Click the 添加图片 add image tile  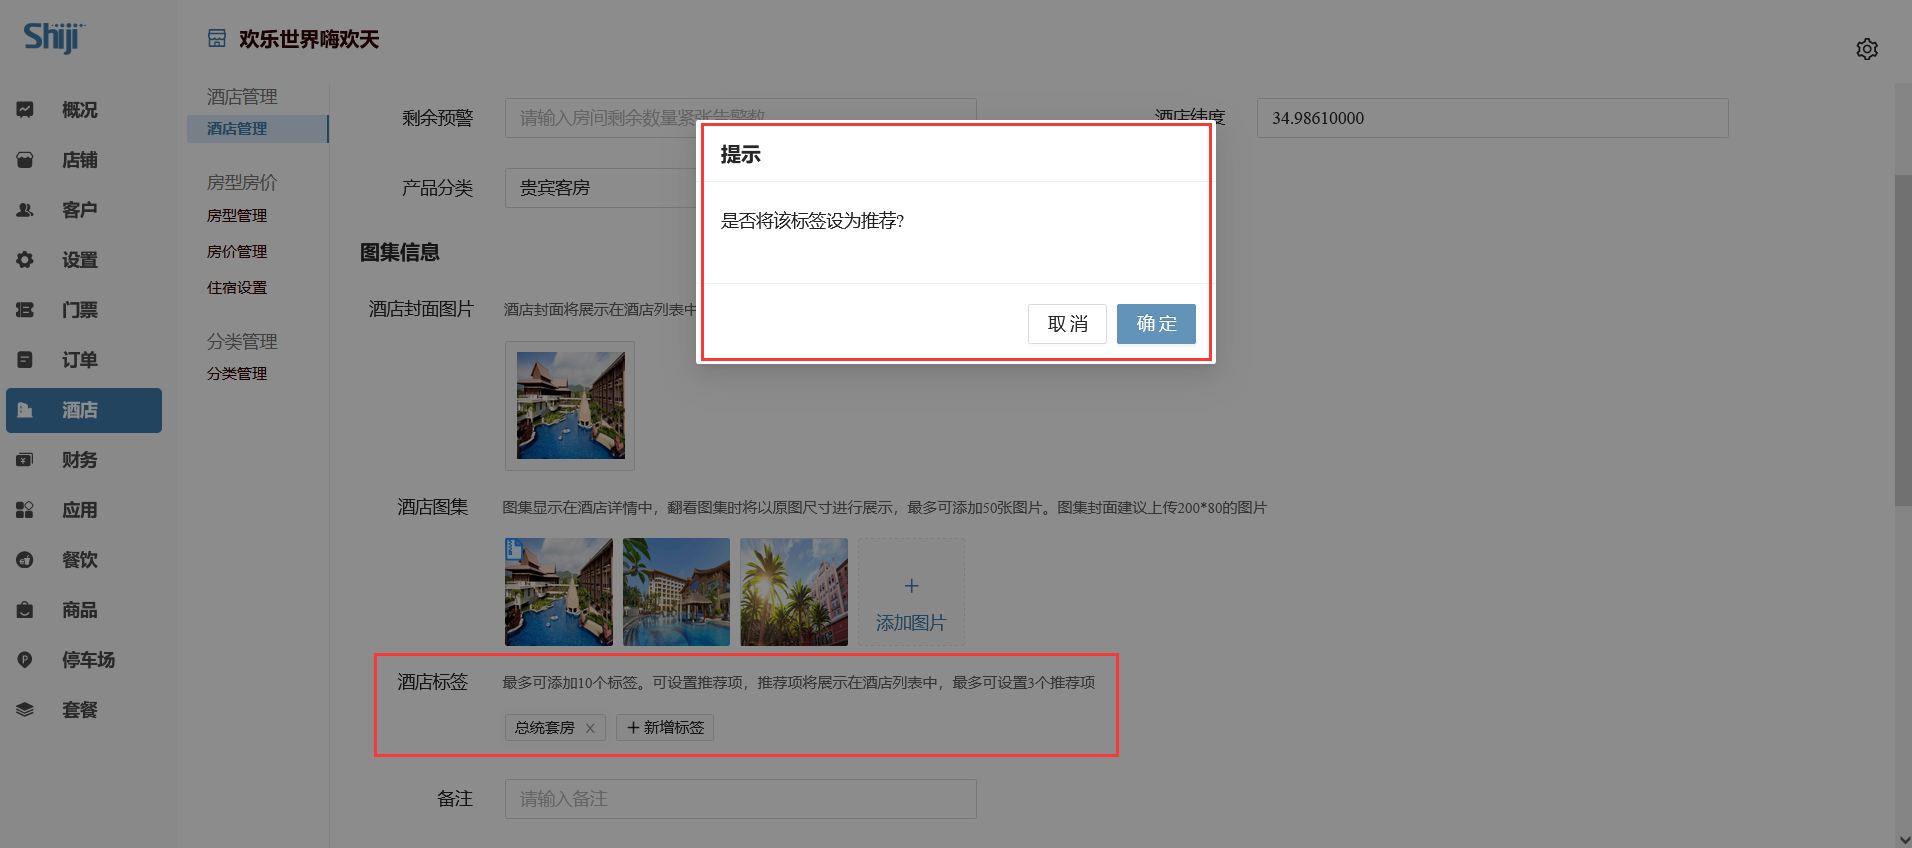[x=910, y=592]
